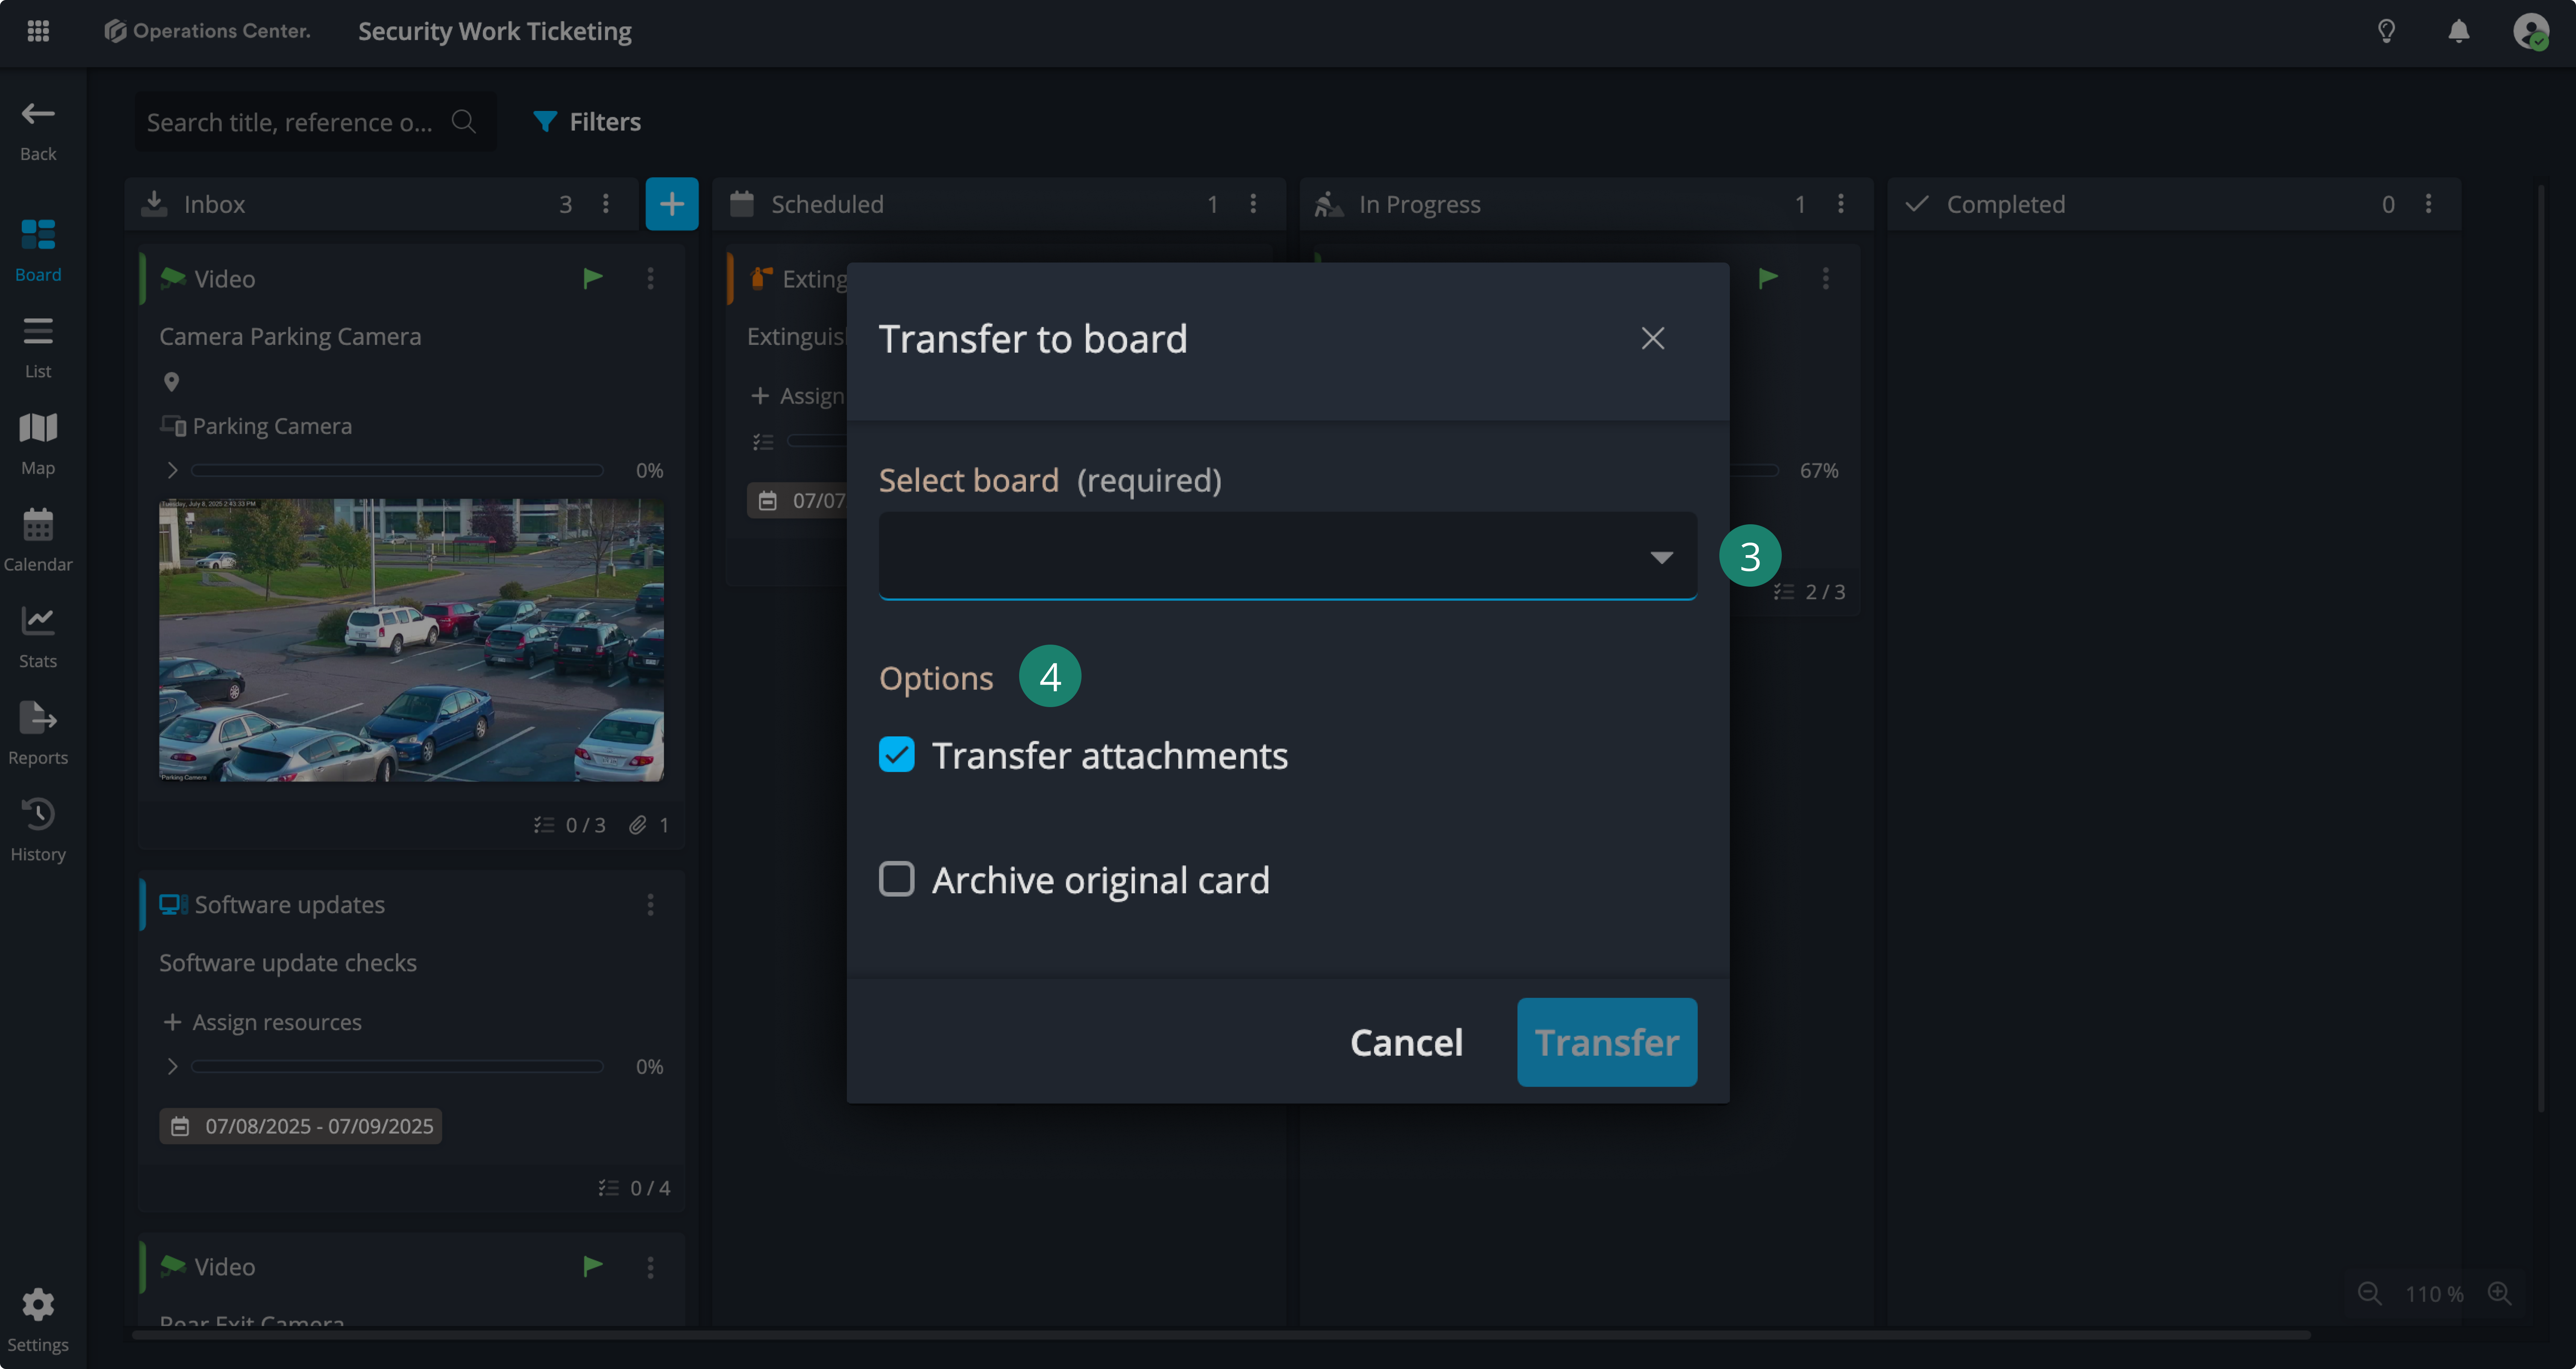This screenshot has width=2576, height=1369.
Task: Expand checklist of Camera Parking Camera card
Action: 172,470
